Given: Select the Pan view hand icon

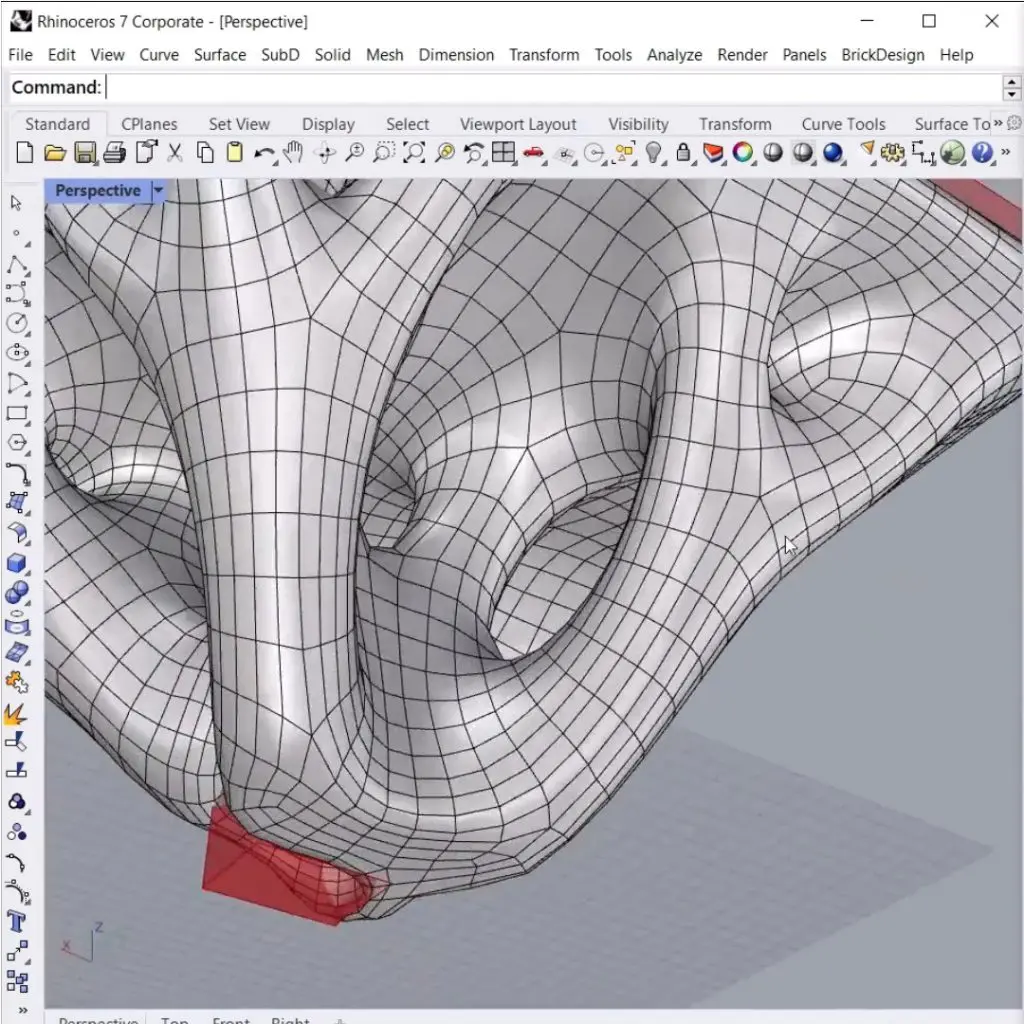Looking at the screenshot, I should (293, 153).
